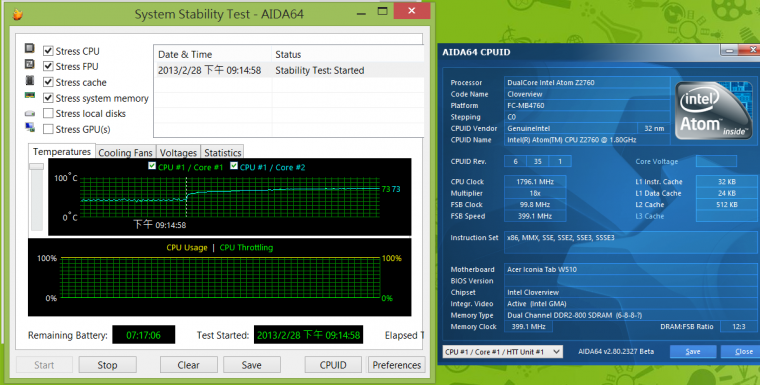Click the Memory Clock value 399.1 MHz
This screenshot has width=760, height=385.
click(528, 327)
